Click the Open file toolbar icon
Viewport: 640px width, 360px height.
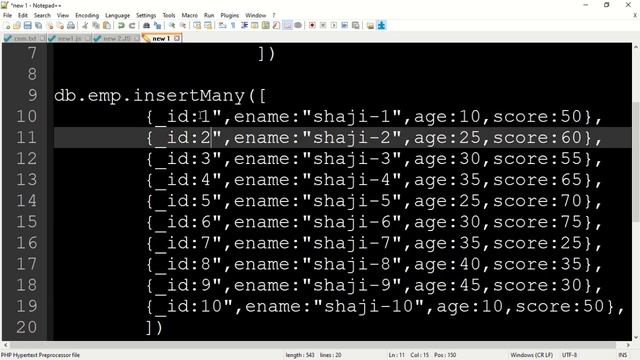pyautogui.click(x=17, y=25)
